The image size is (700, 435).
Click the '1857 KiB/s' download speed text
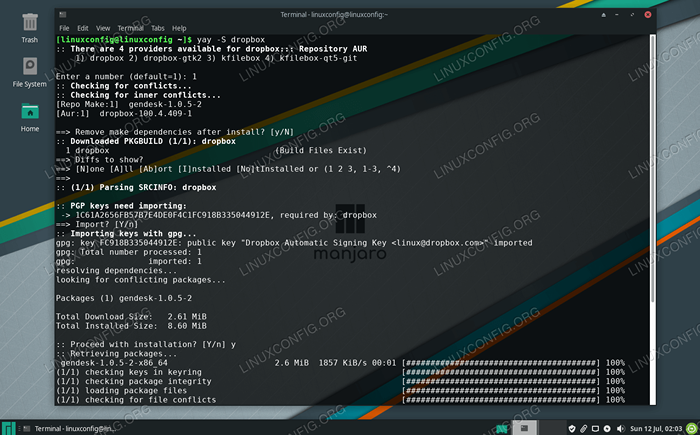click(x=342, y=363)
